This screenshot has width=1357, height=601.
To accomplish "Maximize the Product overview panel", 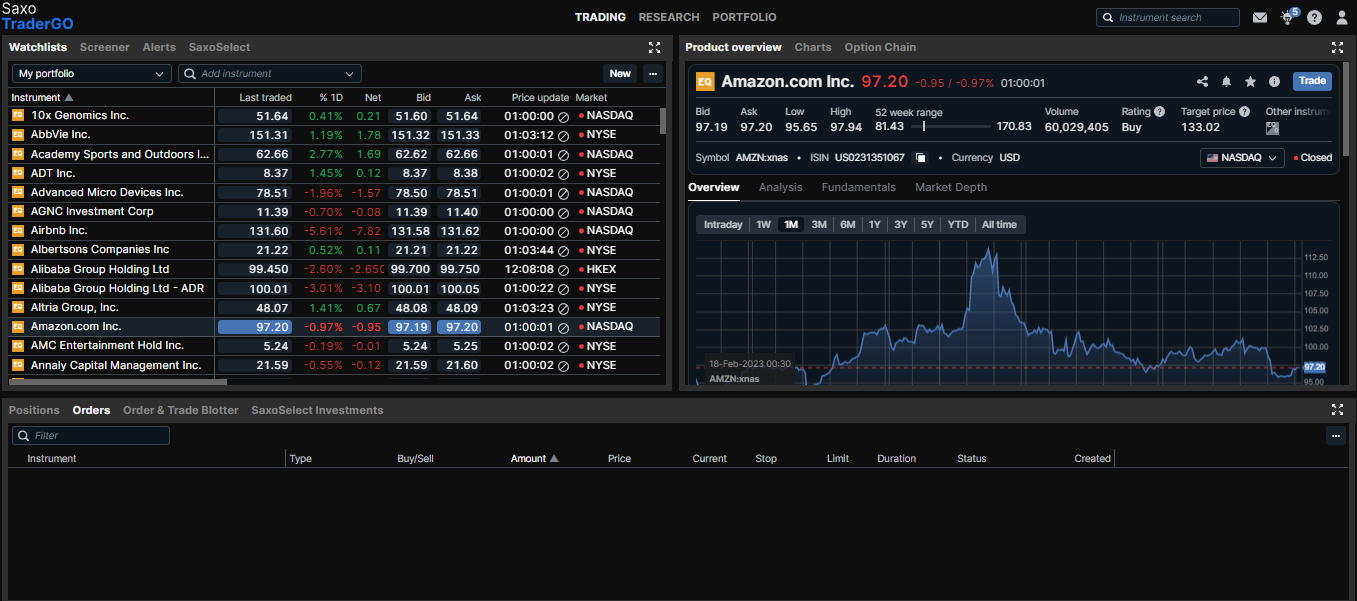I will pos(1337,47).
